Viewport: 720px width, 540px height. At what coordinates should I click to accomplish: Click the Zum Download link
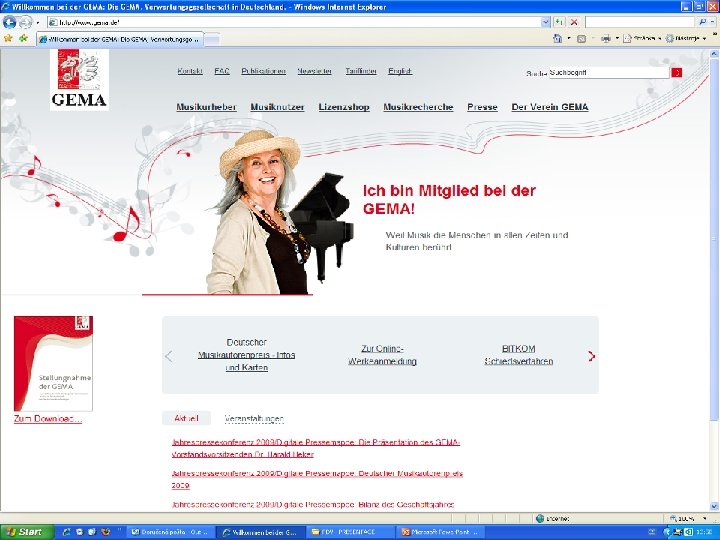tap(48, 419)
